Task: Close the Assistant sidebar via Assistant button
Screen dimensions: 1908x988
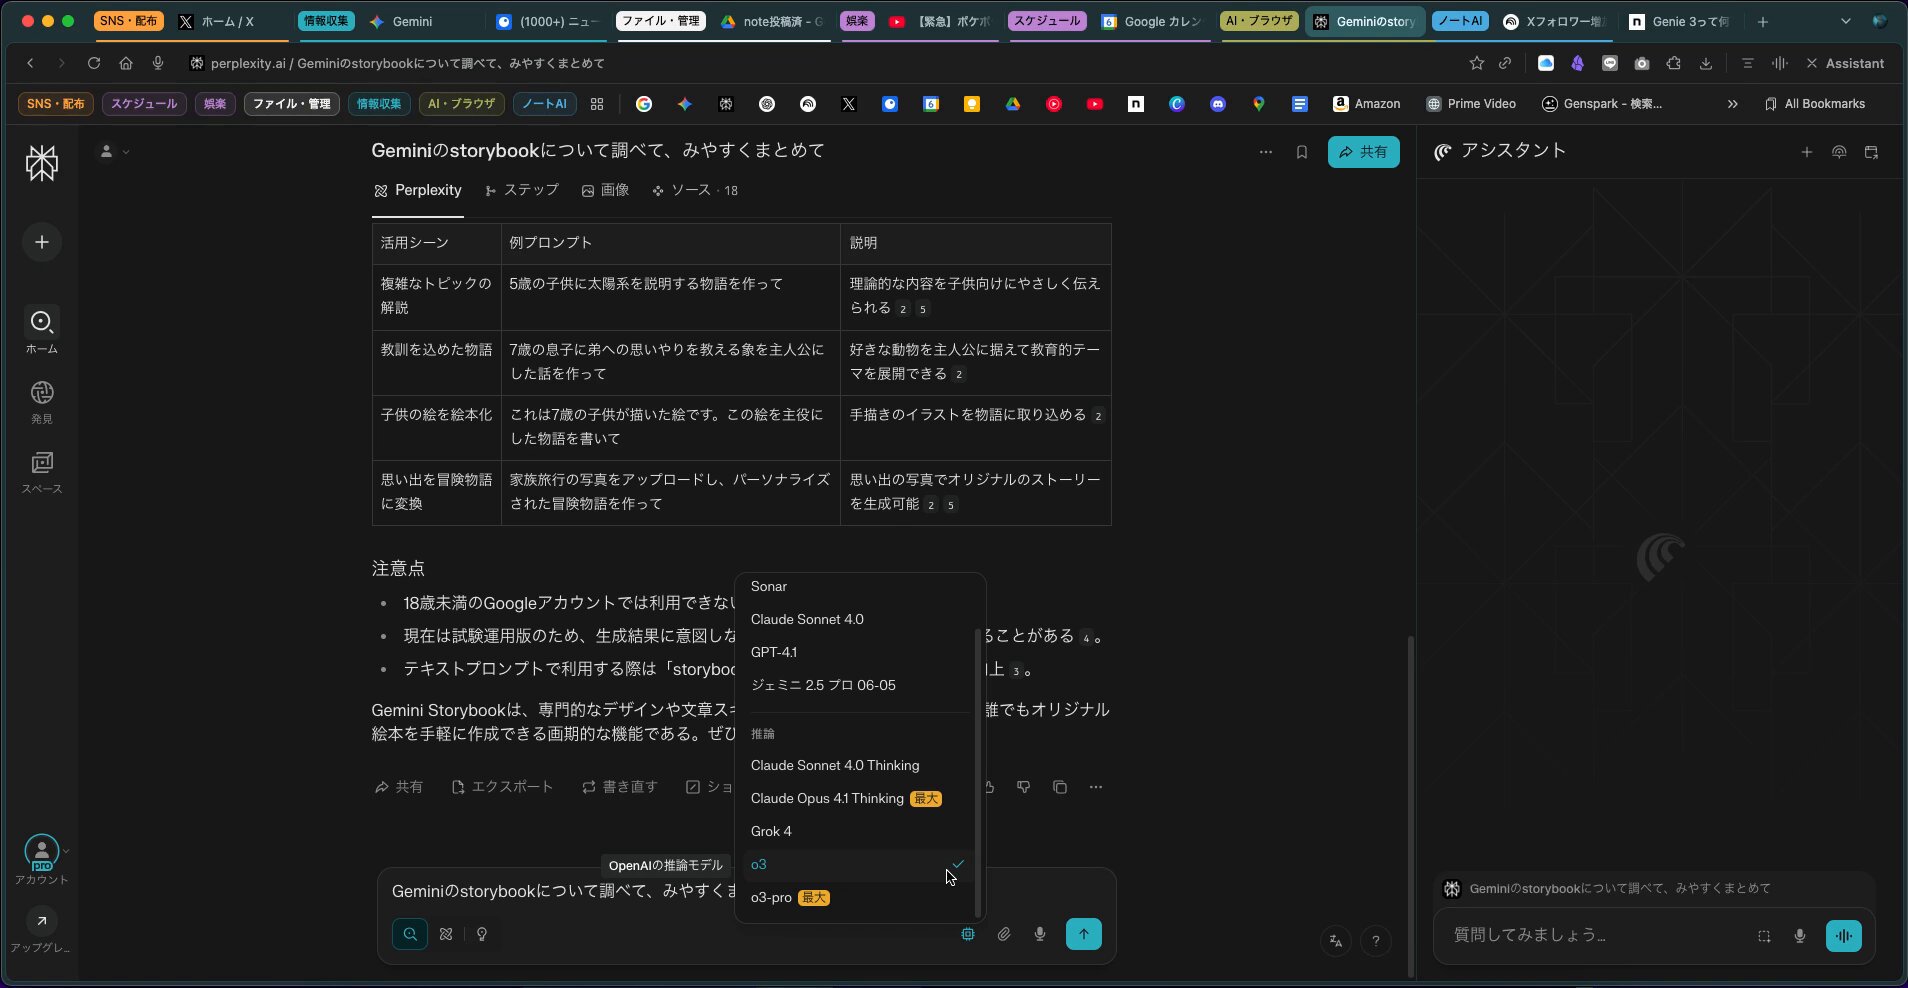Action: point(1845,63)
